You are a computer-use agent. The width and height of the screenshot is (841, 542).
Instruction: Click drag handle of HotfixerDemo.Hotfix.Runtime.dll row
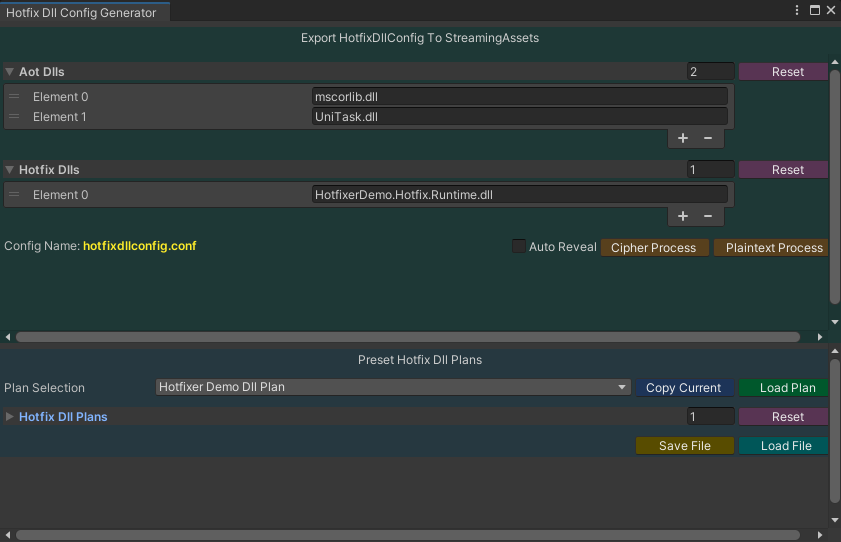[14, 195]
